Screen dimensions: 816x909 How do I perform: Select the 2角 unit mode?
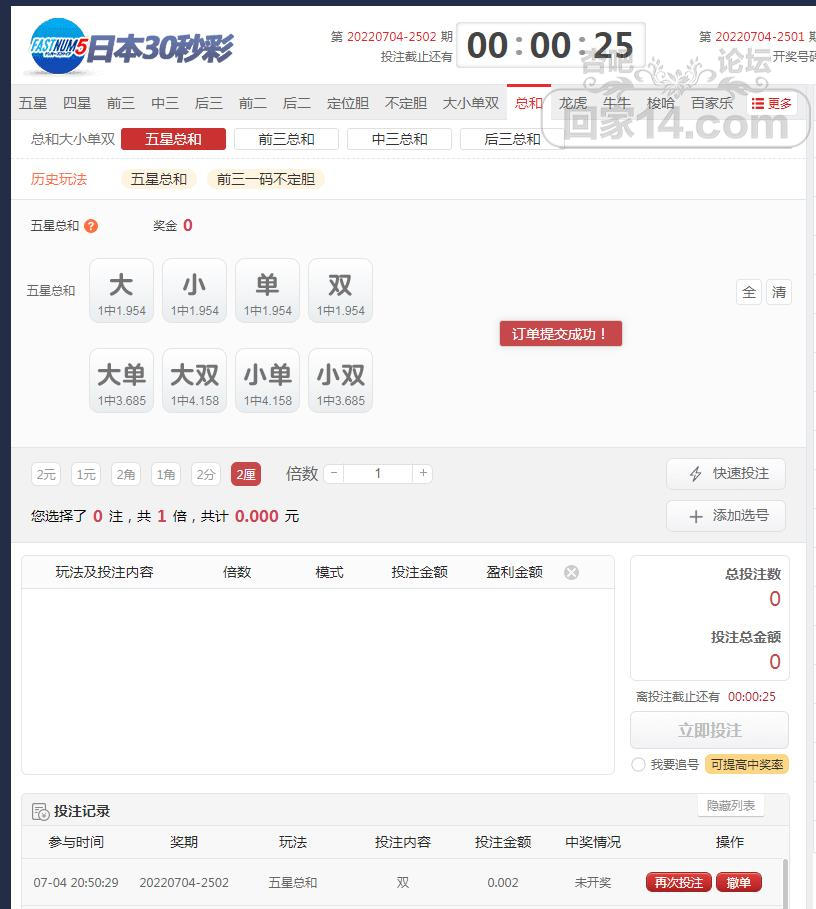click(126, 475)
